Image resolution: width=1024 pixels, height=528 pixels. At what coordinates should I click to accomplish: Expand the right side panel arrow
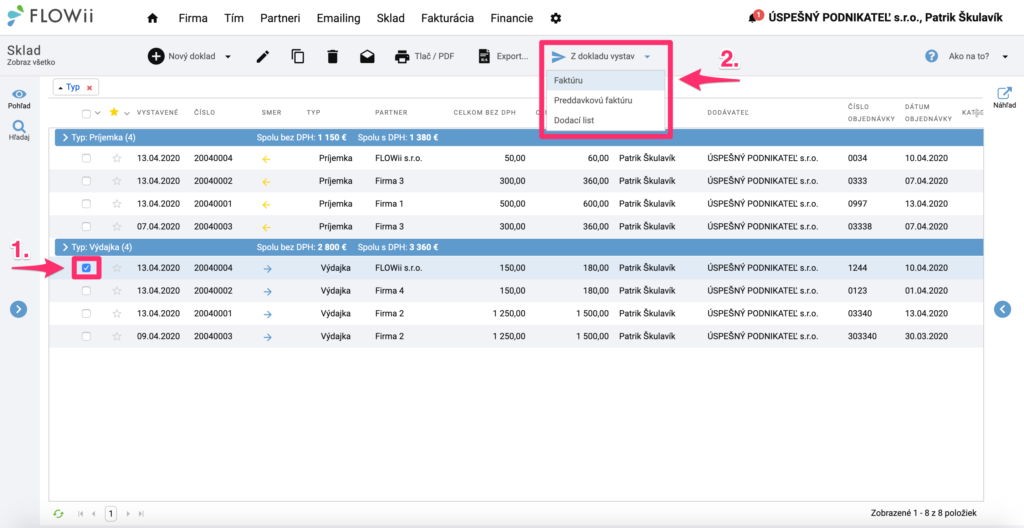1002,309
